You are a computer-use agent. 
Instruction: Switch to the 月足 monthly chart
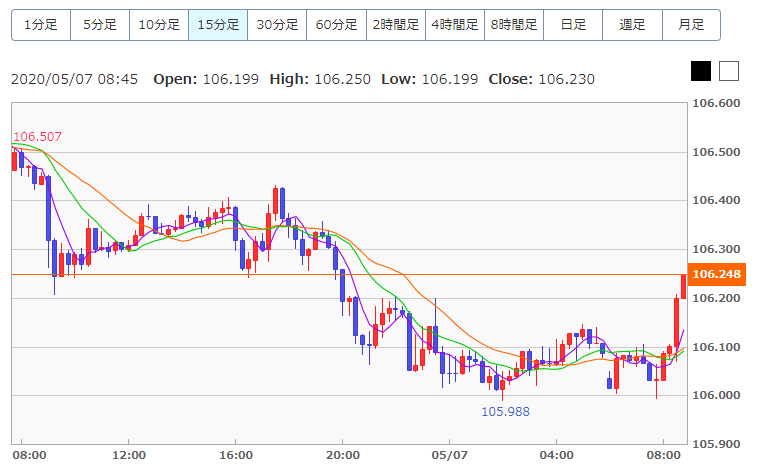(691, 25)
